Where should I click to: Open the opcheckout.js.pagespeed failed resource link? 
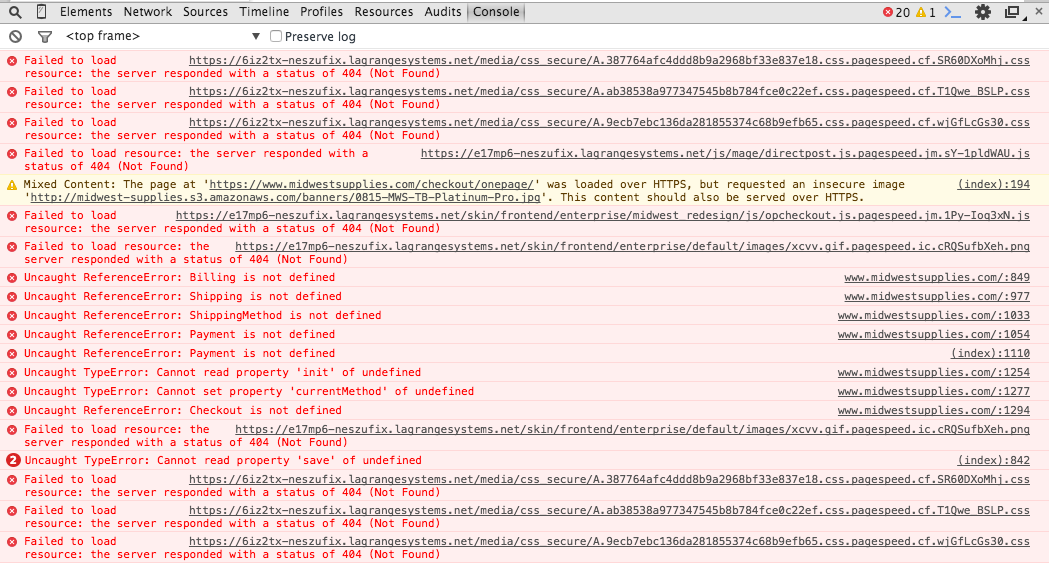pos(603,215)
